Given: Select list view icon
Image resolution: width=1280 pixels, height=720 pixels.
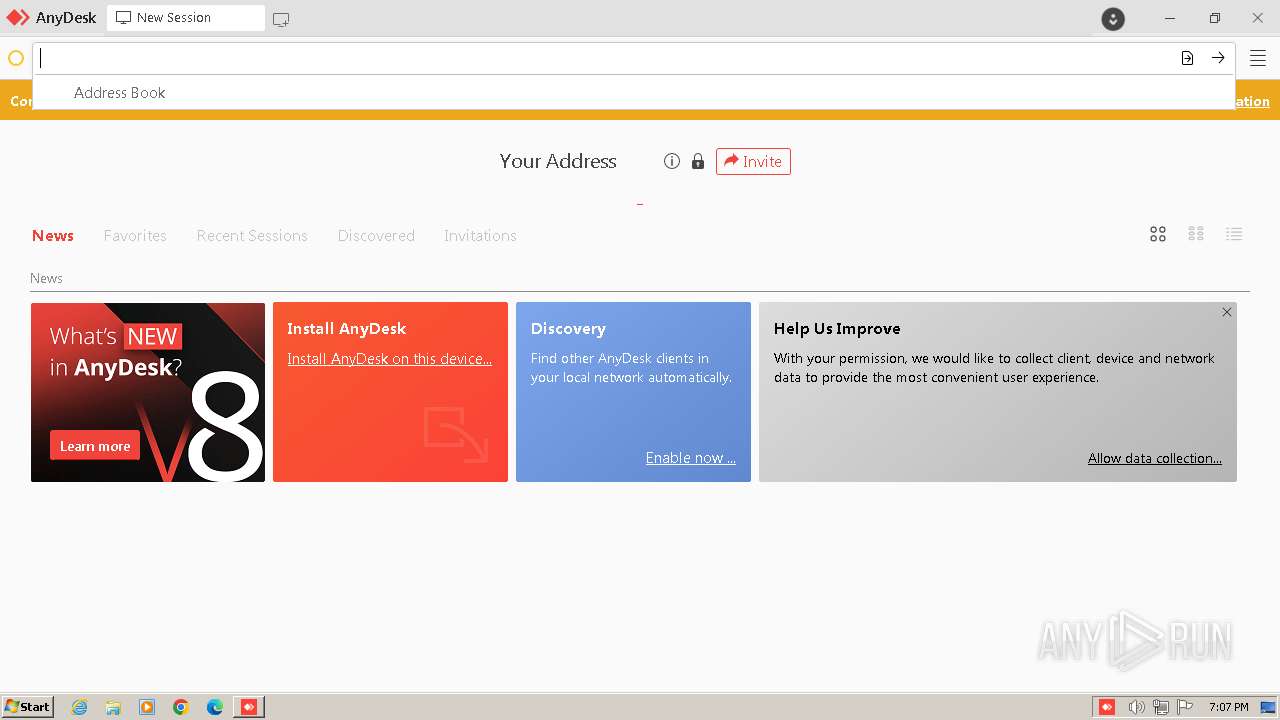Looking at the screenshot, I should (x=1234, y=234).
